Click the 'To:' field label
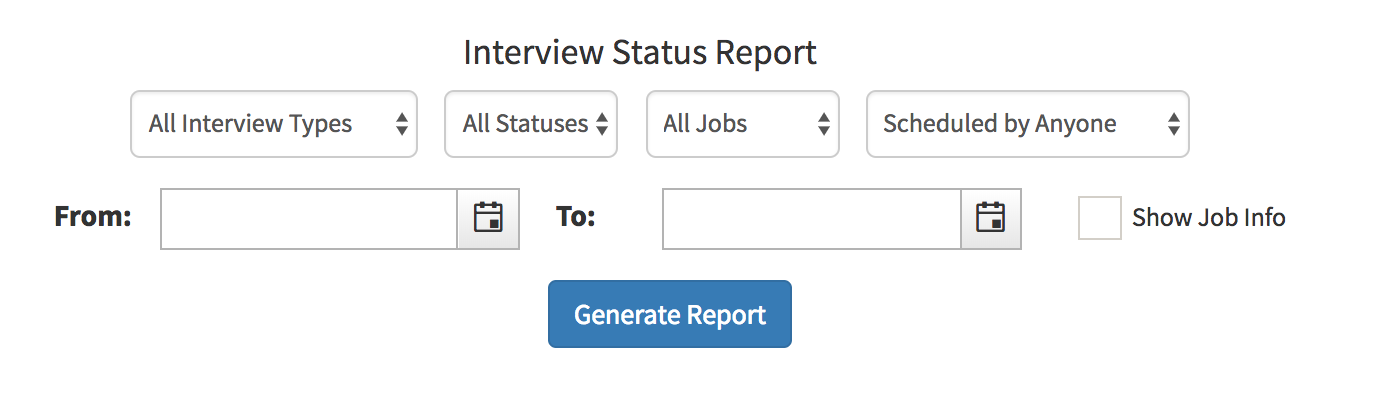1378x410 pixels. 575,217
